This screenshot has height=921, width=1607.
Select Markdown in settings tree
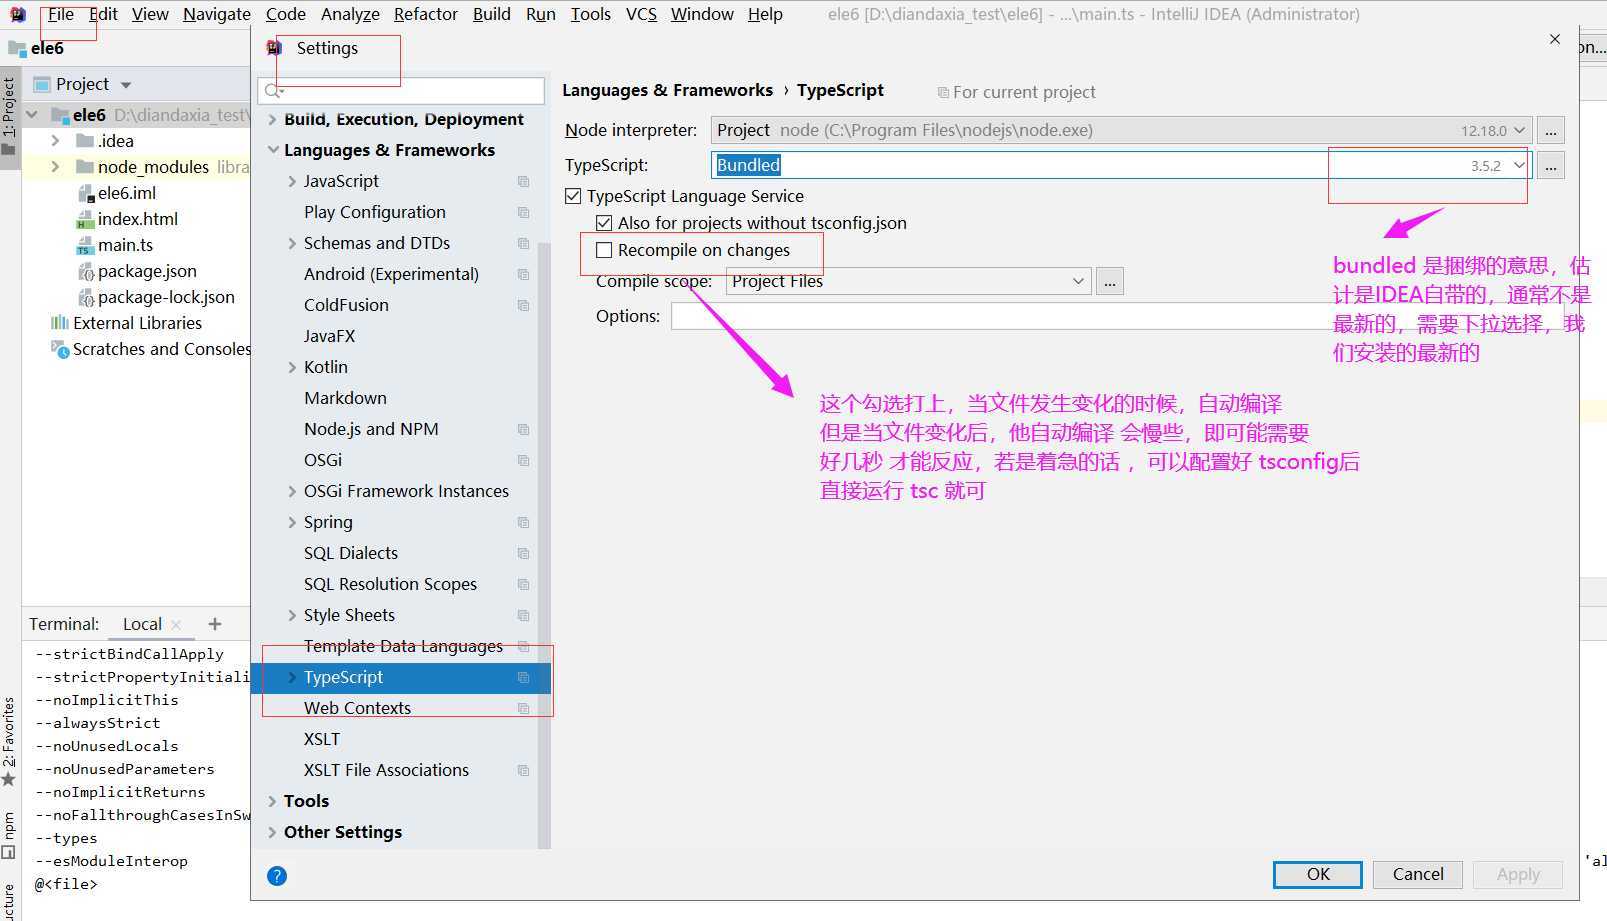(x=345, y=398)
